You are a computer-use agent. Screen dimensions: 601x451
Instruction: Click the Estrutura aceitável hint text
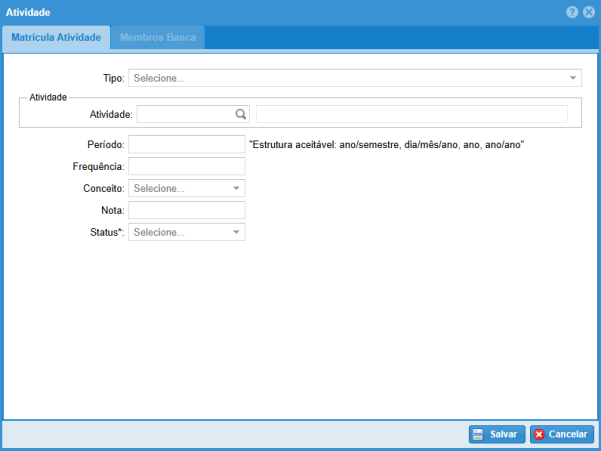(x=386, y=144)
